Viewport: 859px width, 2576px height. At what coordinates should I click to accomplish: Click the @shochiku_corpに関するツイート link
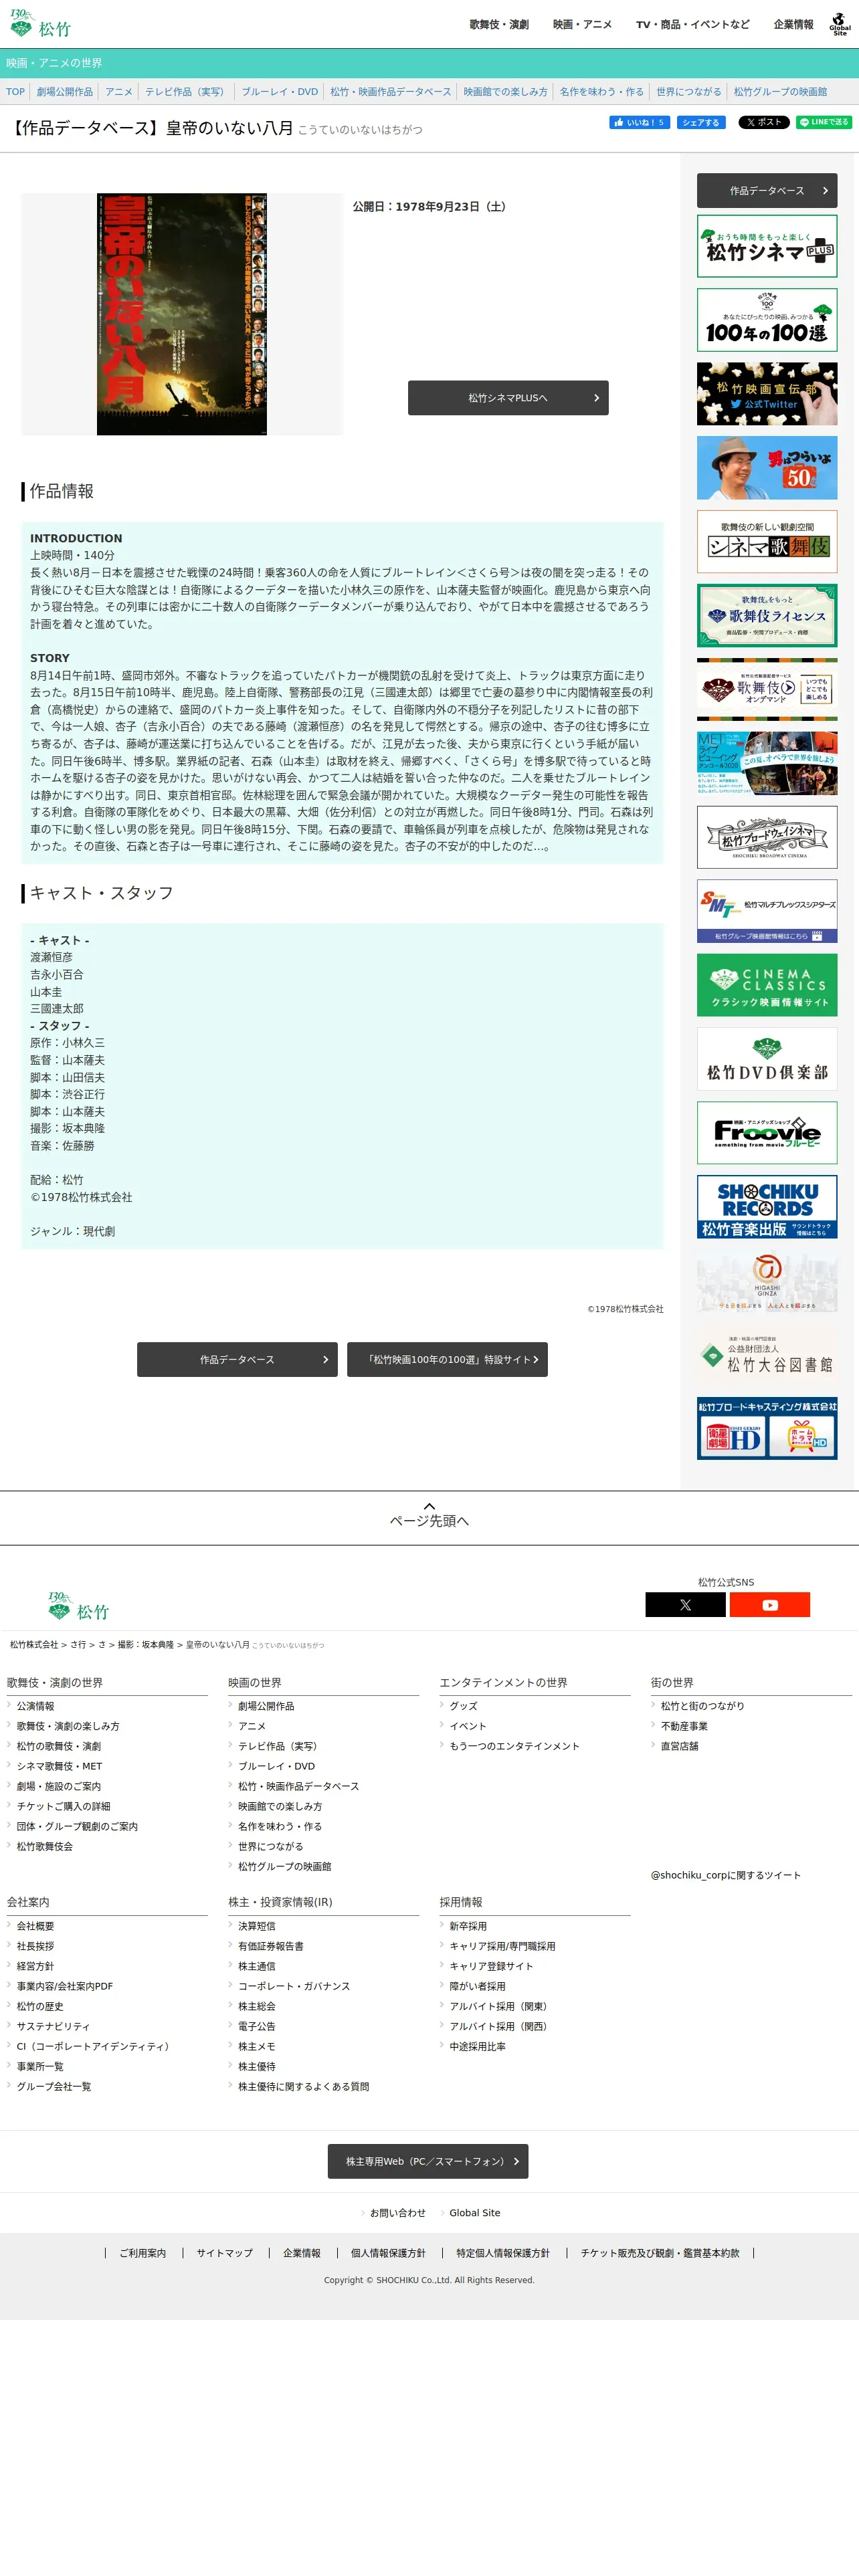(726, 1876)
